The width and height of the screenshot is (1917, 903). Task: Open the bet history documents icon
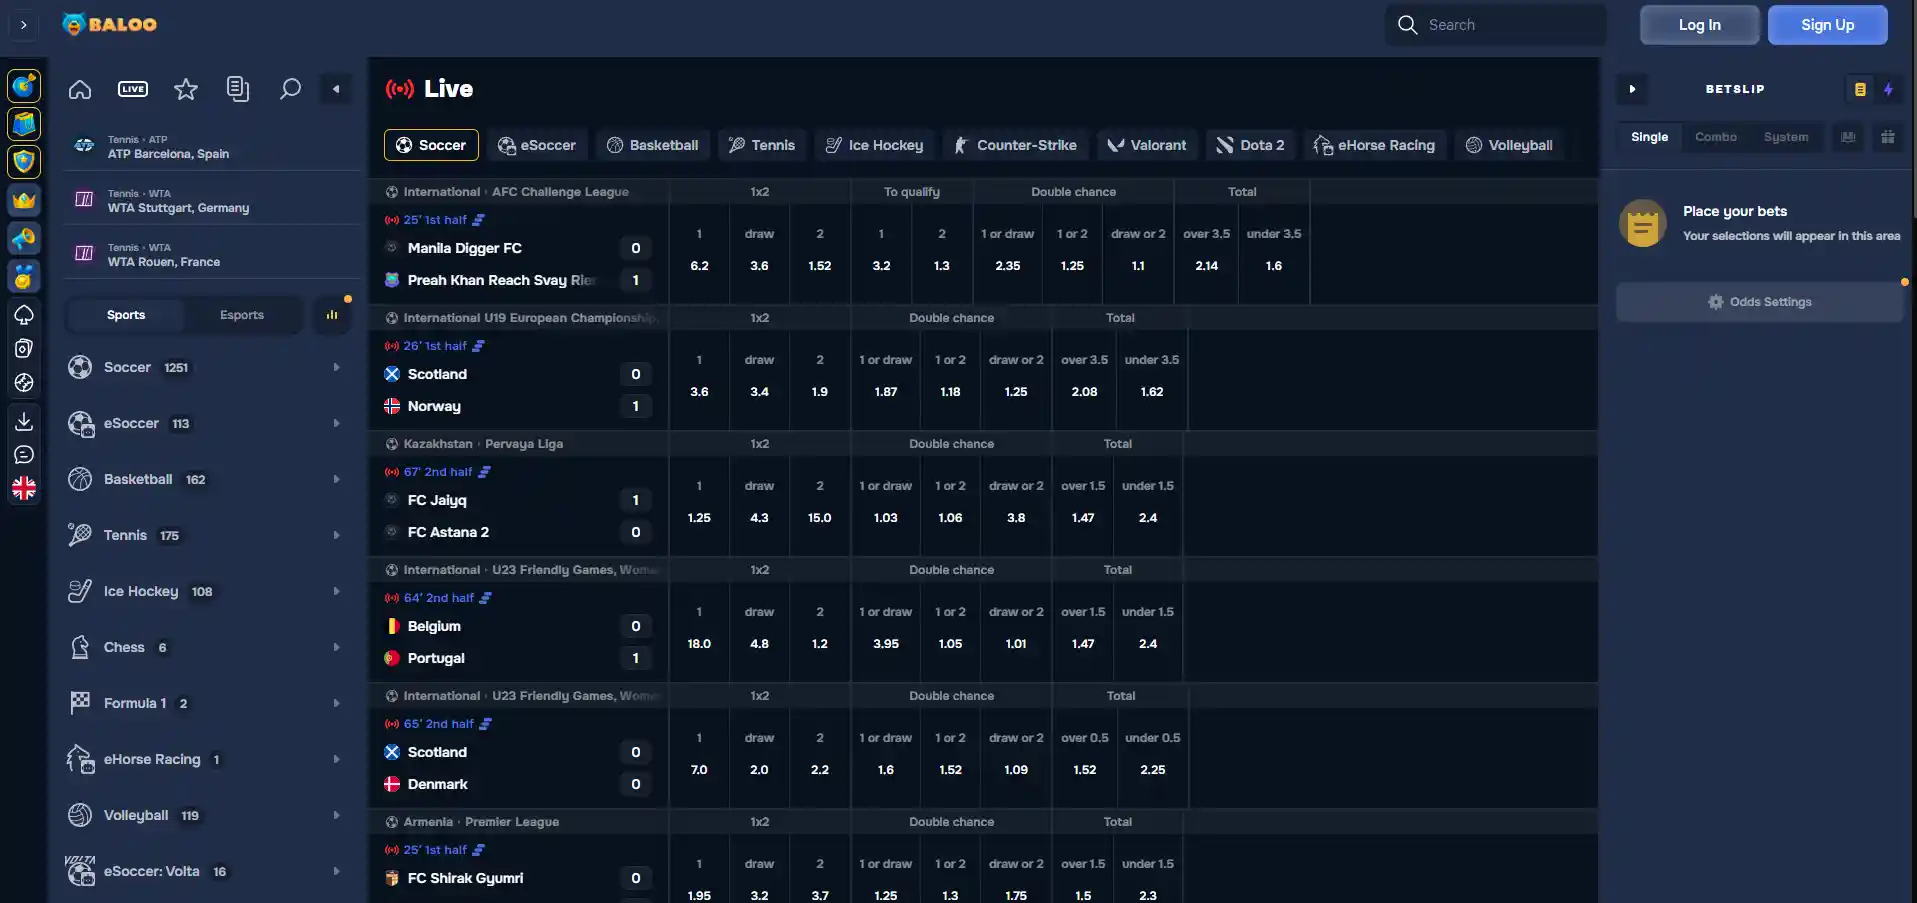pyautogui.click(x=238, y=89)
